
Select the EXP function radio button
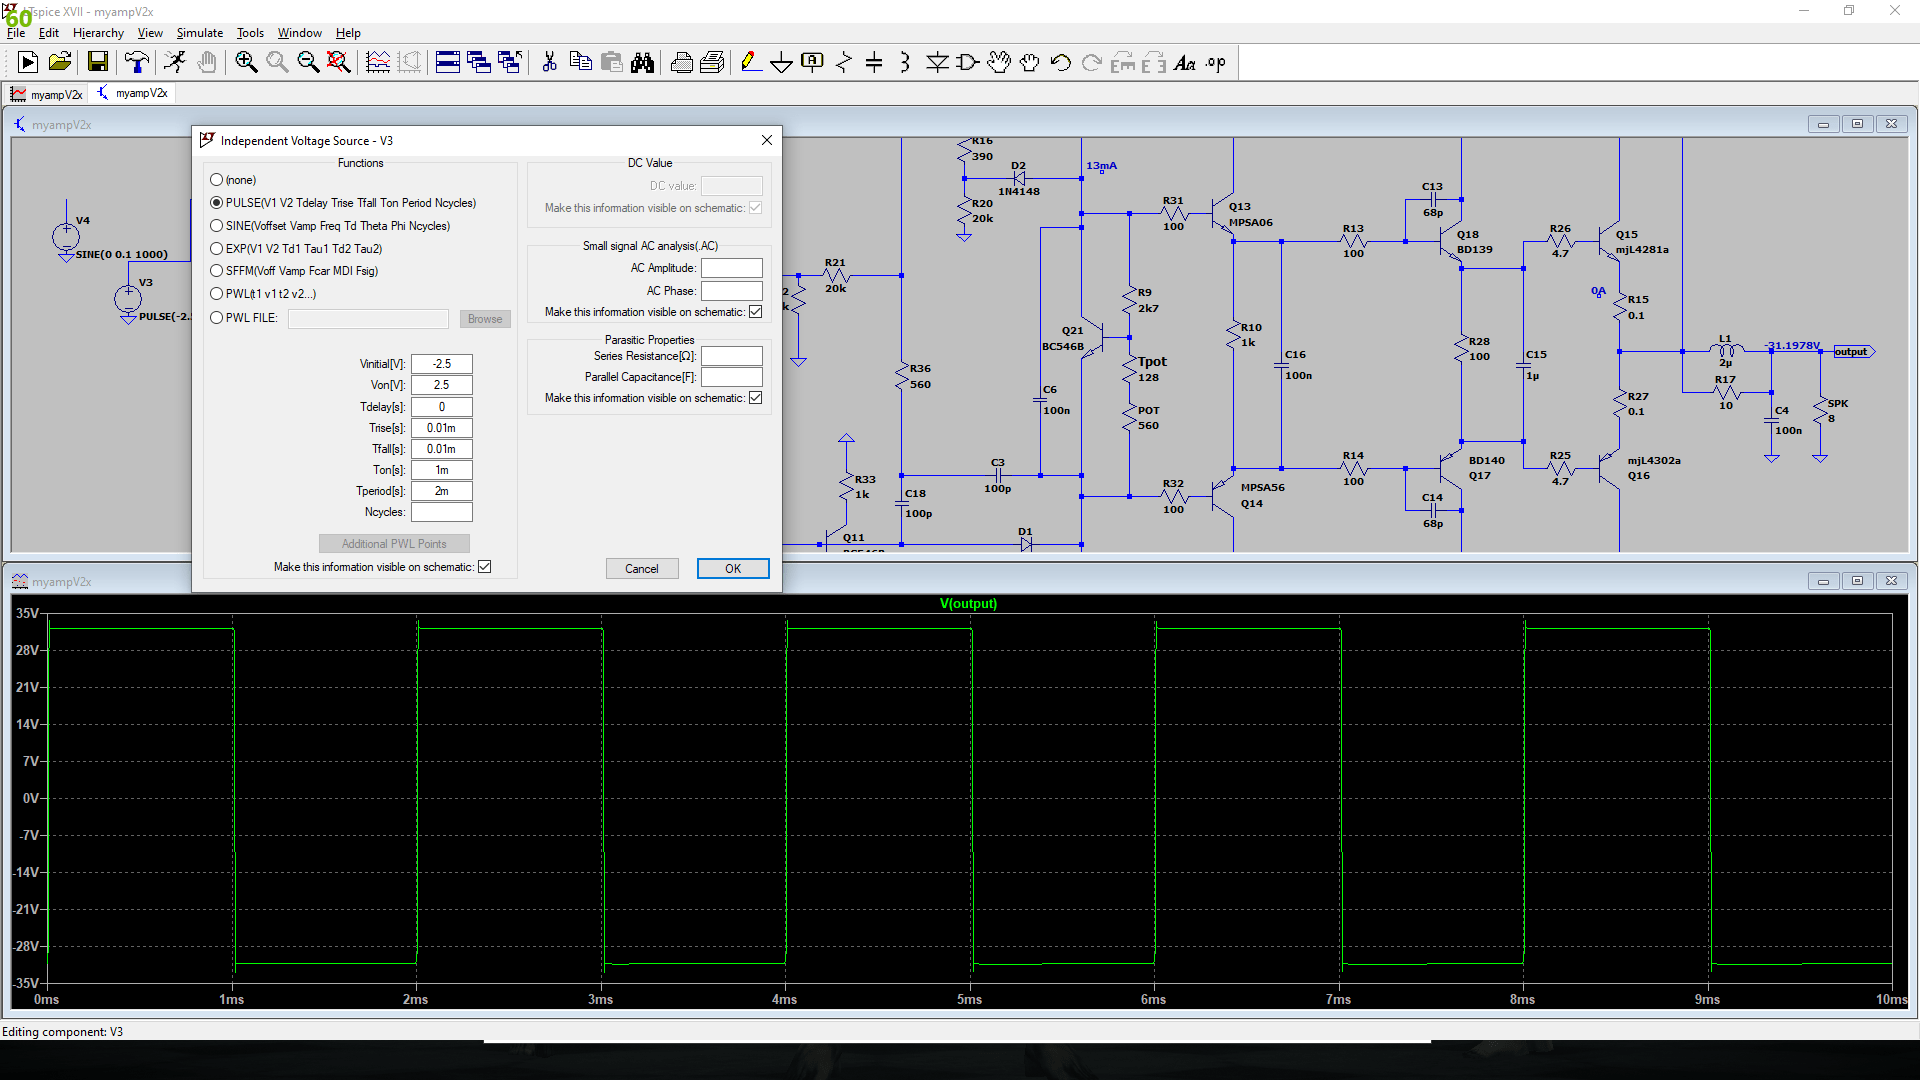[216, 249]
